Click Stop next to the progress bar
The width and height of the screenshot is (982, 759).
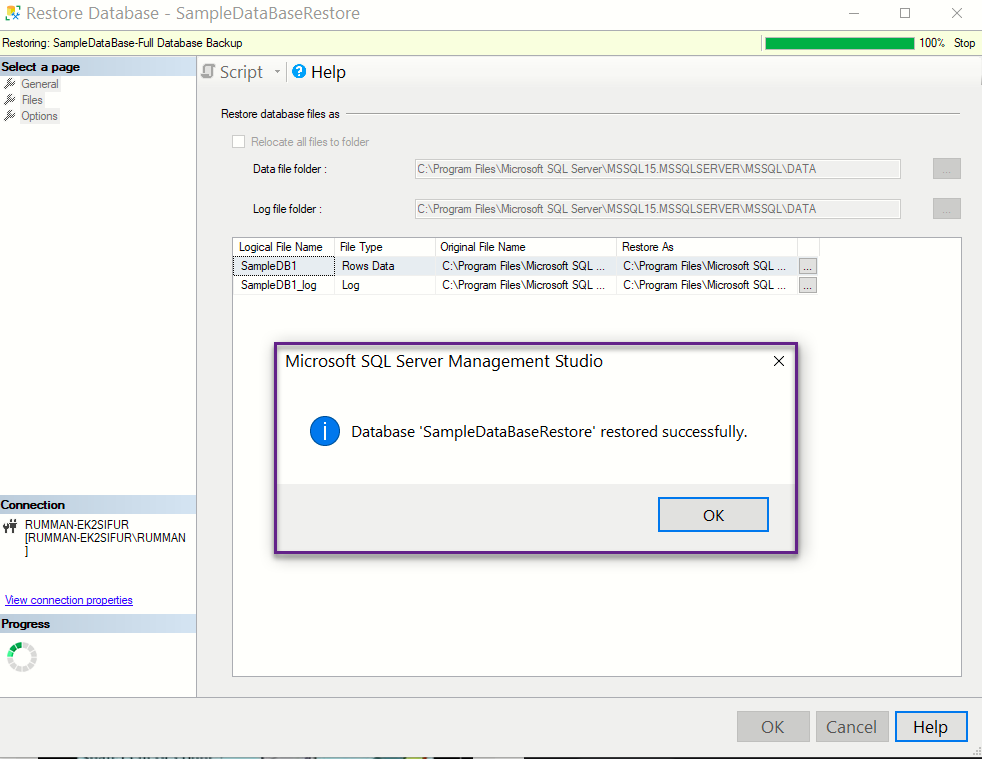[963, 42]
